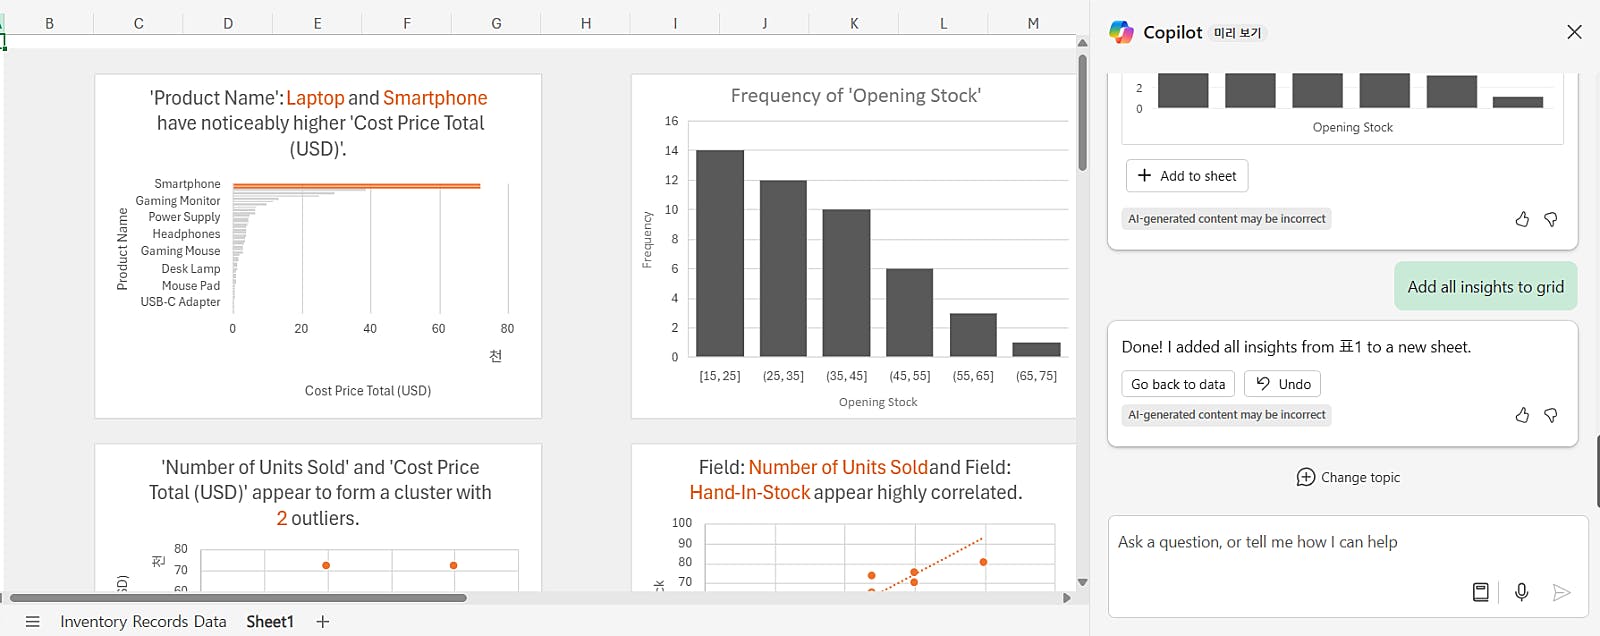Image resolution: width=1600 pixels, height=636 pixels.
Task: Click the 'Add to sheet' button
Action: click(1187, 176)
